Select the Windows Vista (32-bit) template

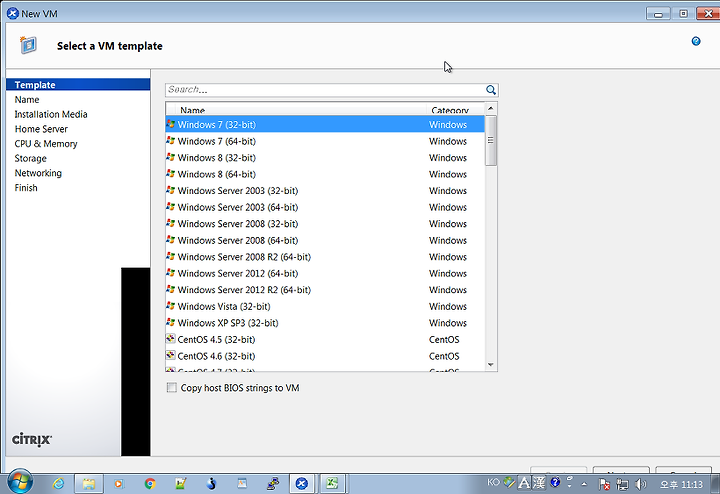[325, 306]
